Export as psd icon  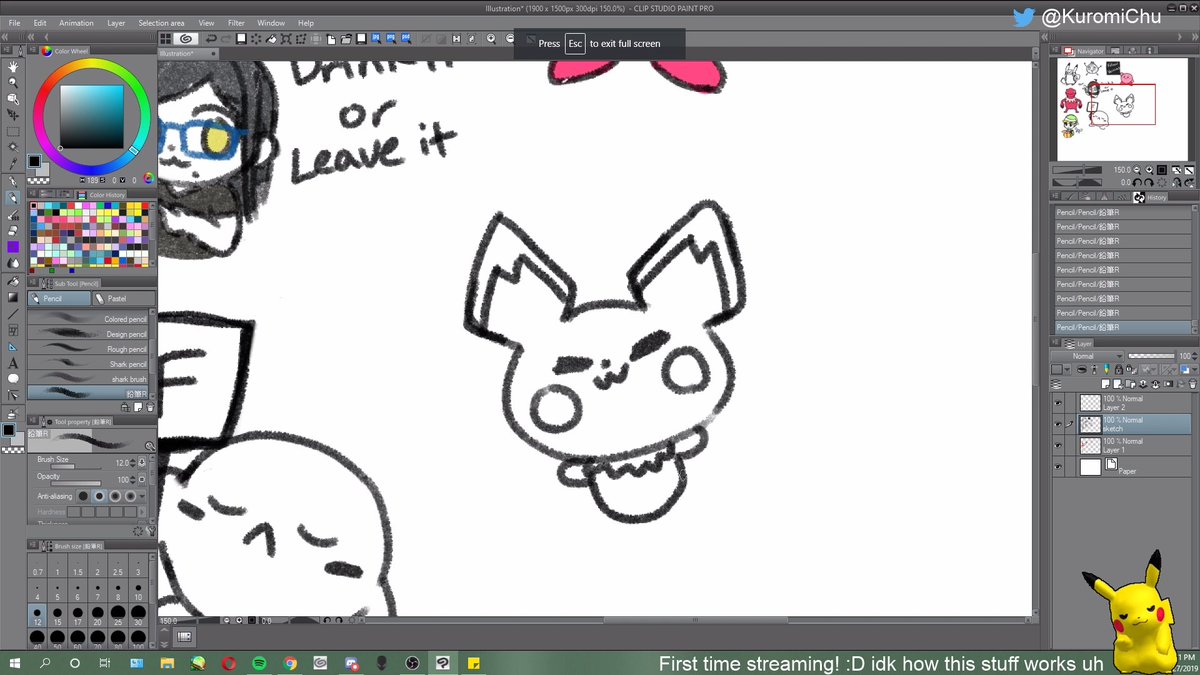[405, 39]
